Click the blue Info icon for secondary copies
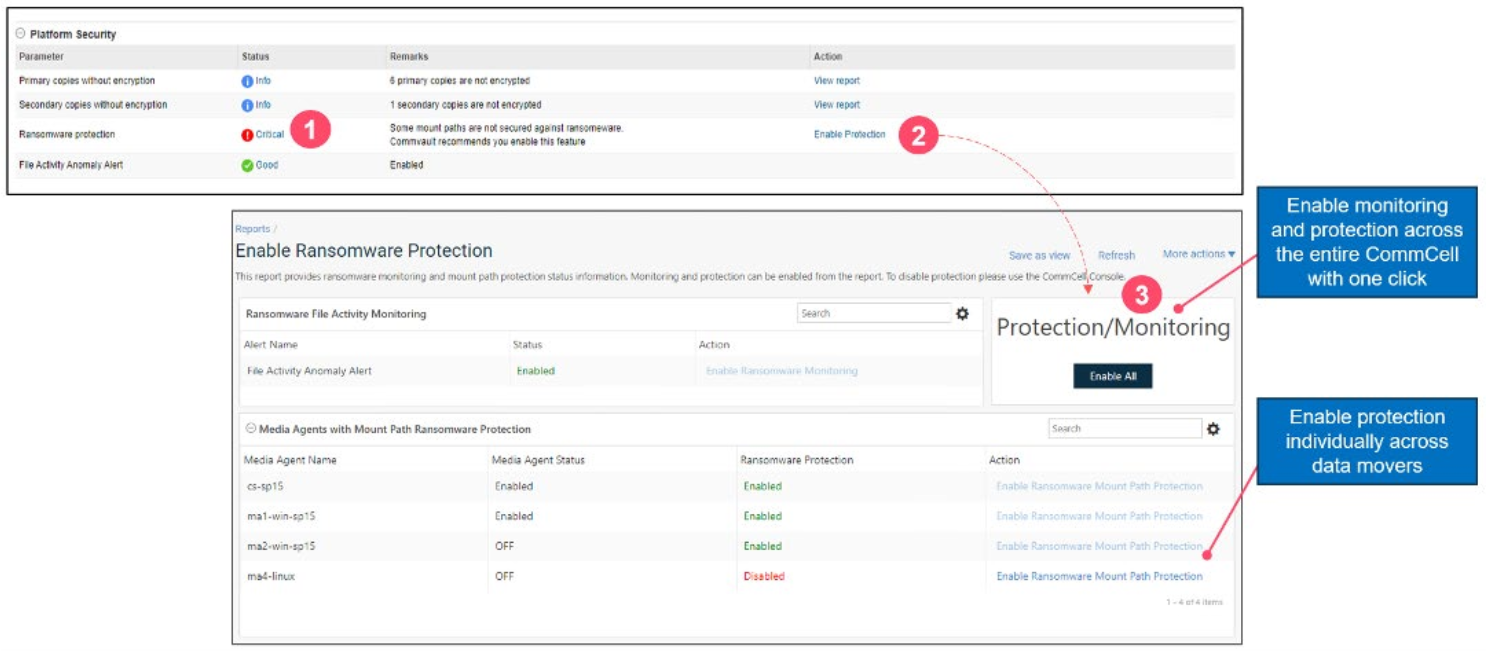 click(247, 105)
